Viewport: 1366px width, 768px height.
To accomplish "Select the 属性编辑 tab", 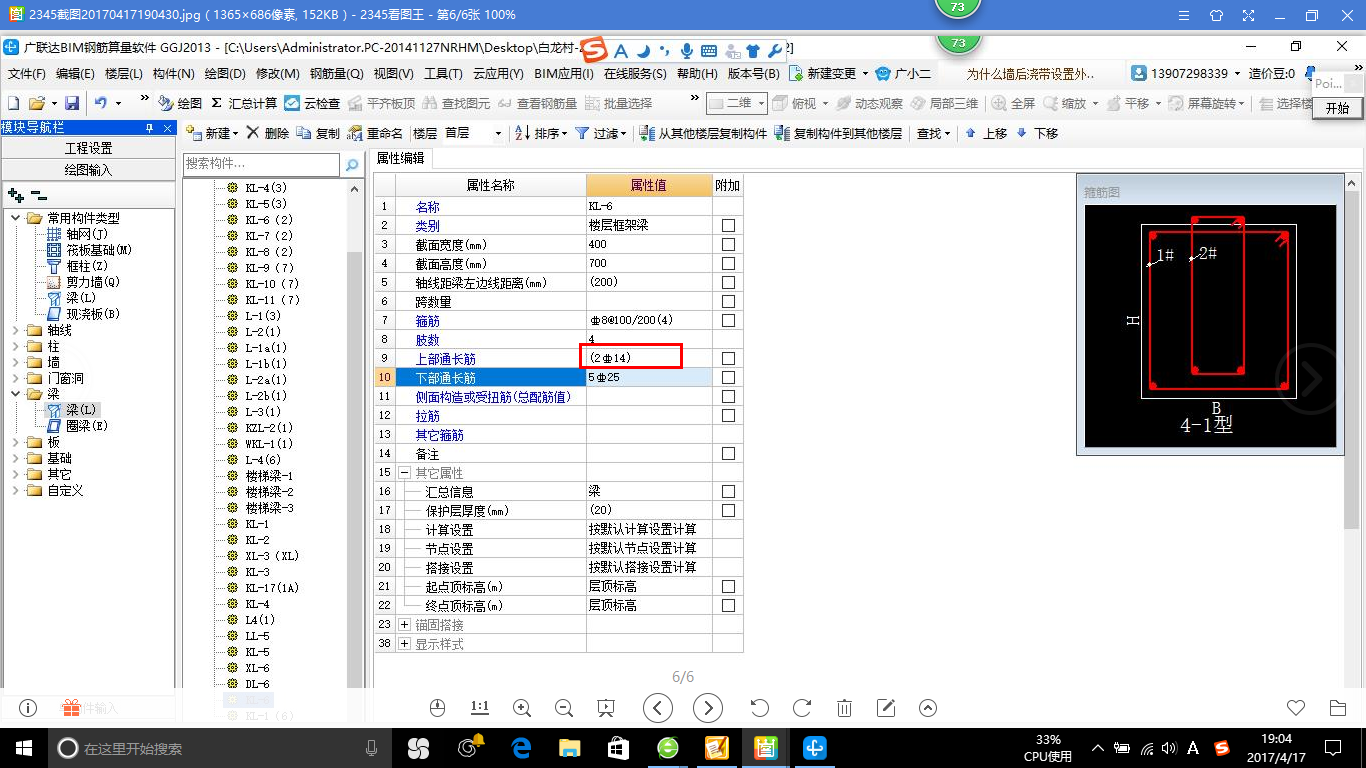I will [400, 158].
